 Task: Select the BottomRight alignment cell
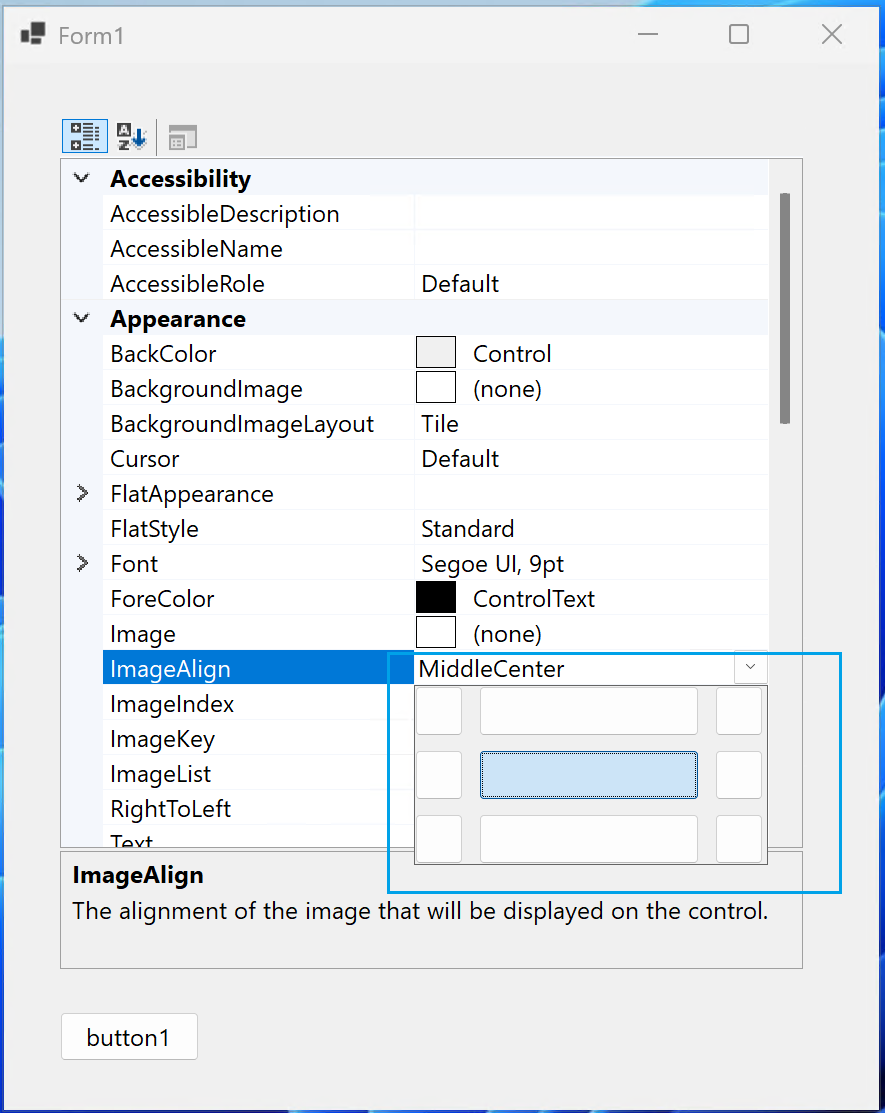tap(738, 839)
